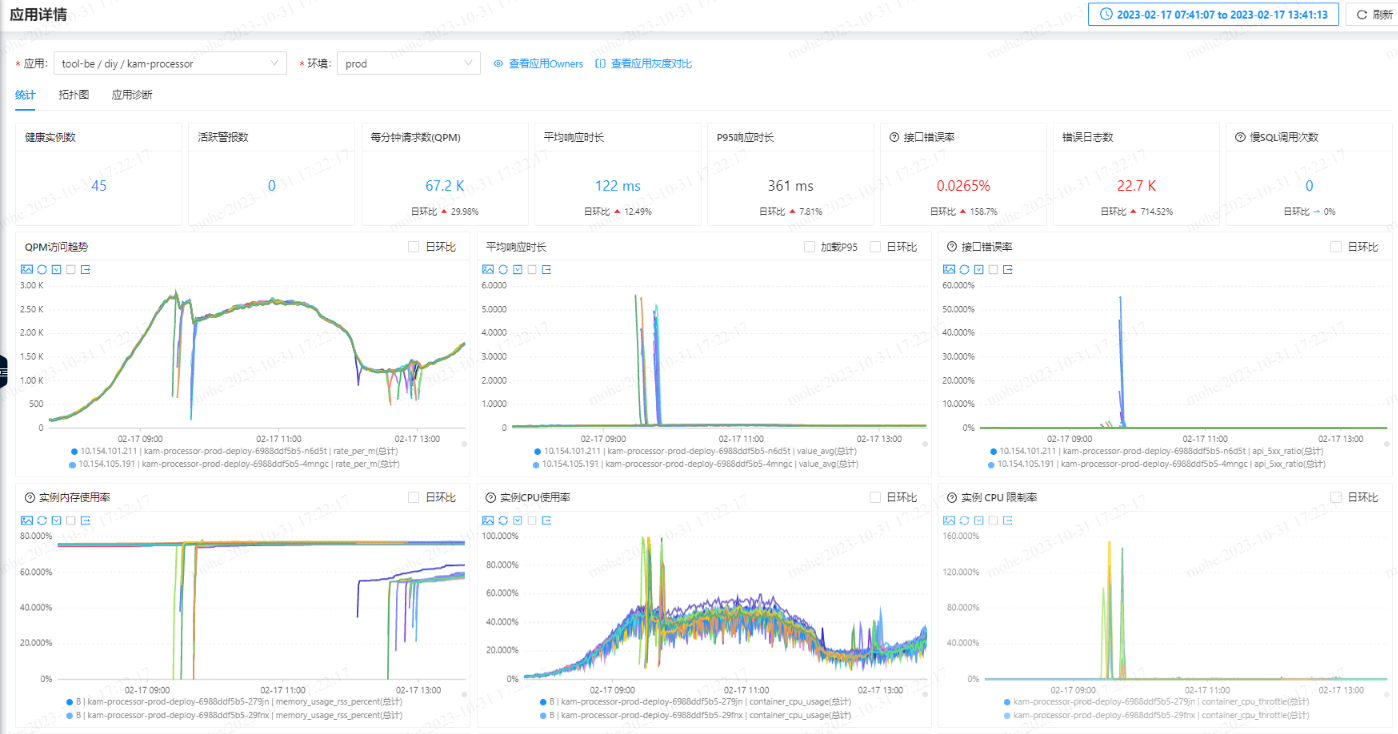Save the 实例内存使用率 chart as image
The height and width of the screenshot is (734, 1398).
(x=26, y=520)
